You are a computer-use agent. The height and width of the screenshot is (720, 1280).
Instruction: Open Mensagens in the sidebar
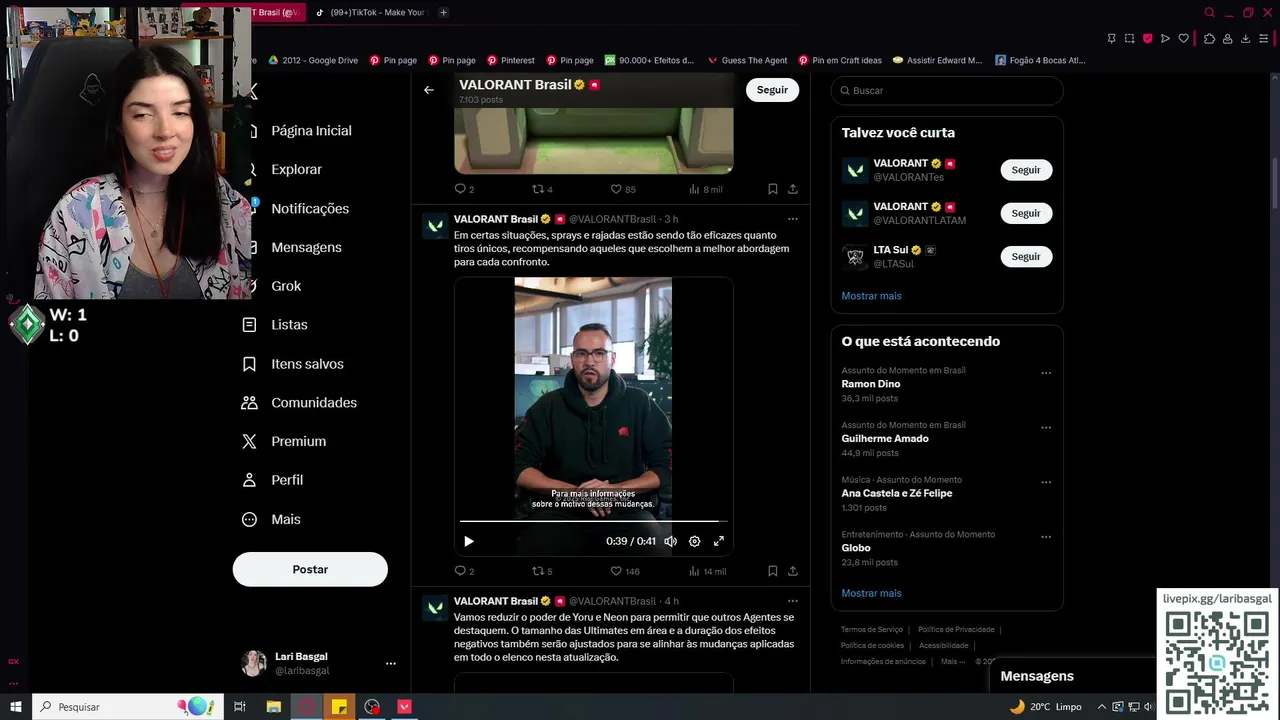click(x=306, y=248)
